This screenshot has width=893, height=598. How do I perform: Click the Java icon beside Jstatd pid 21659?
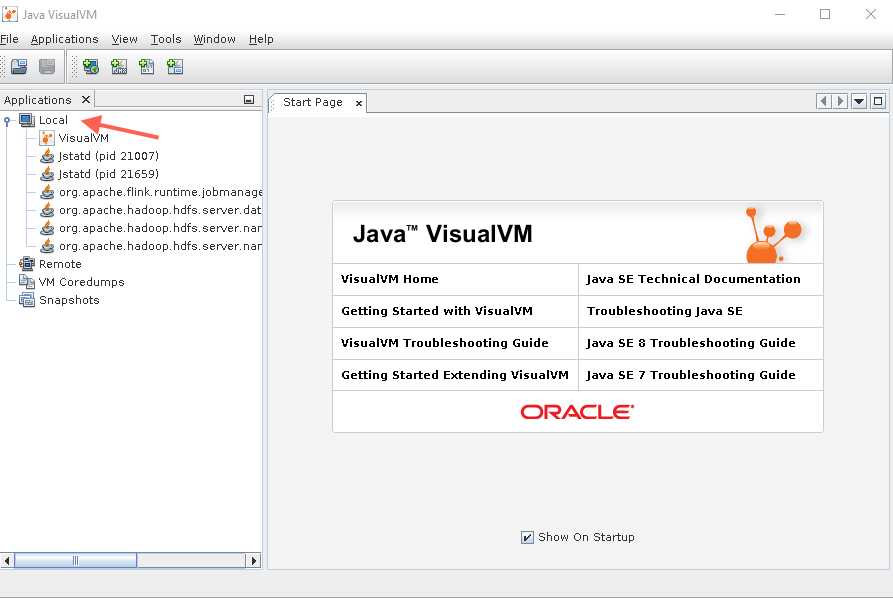(x=47, y=174)
